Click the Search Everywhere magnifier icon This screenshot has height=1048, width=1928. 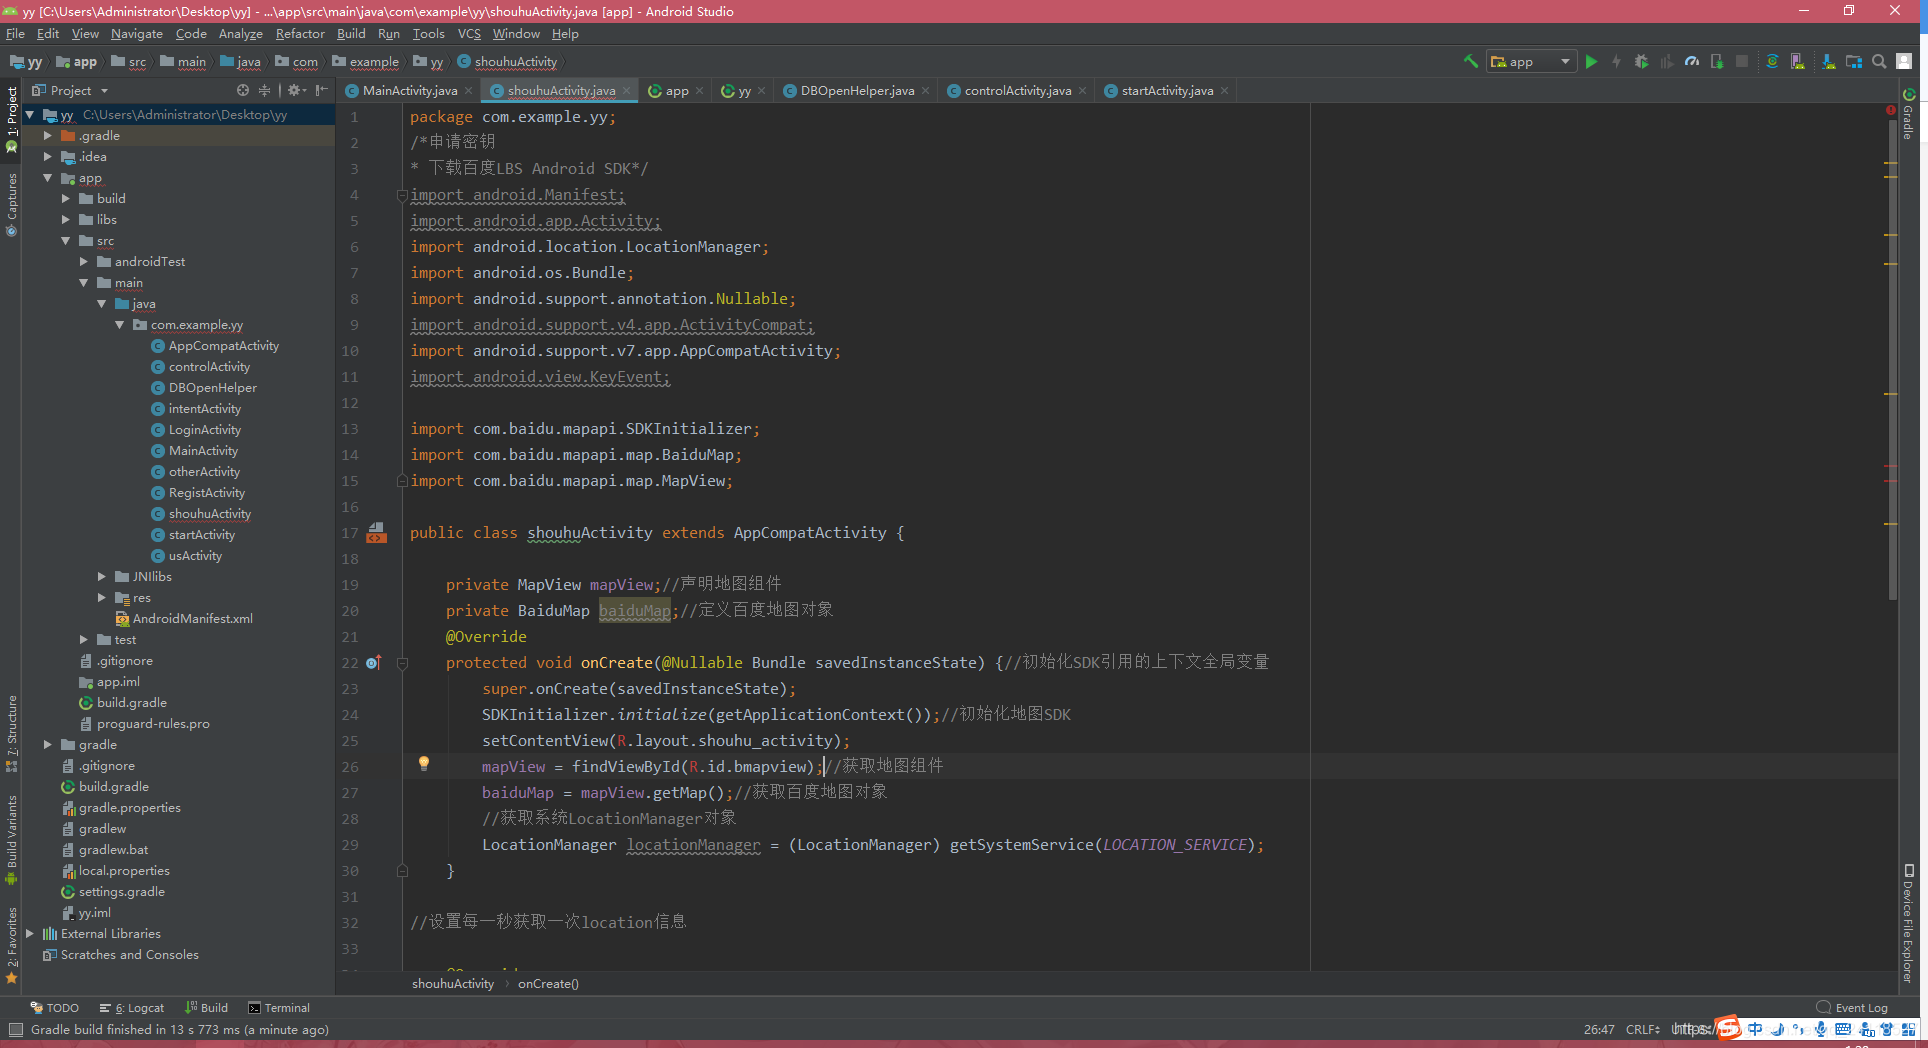[x=1879, y=61]
